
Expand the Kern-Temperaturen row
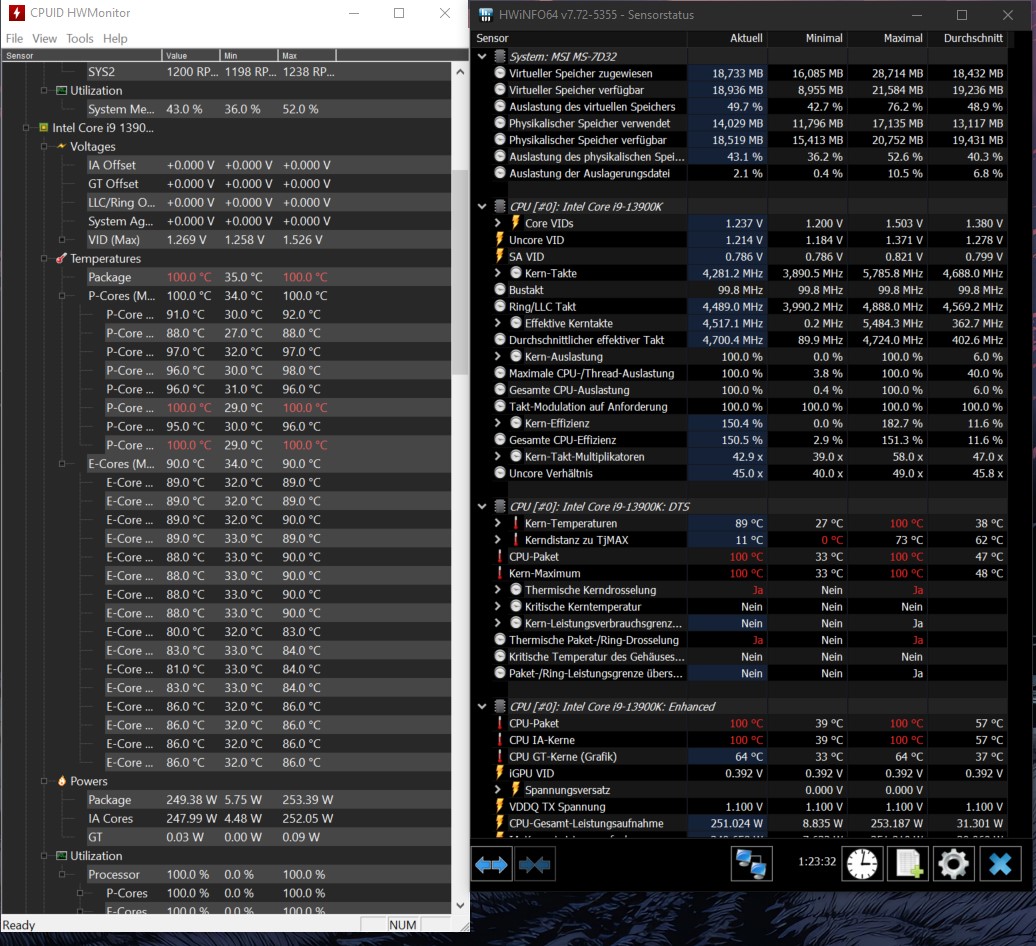point(498,523)
